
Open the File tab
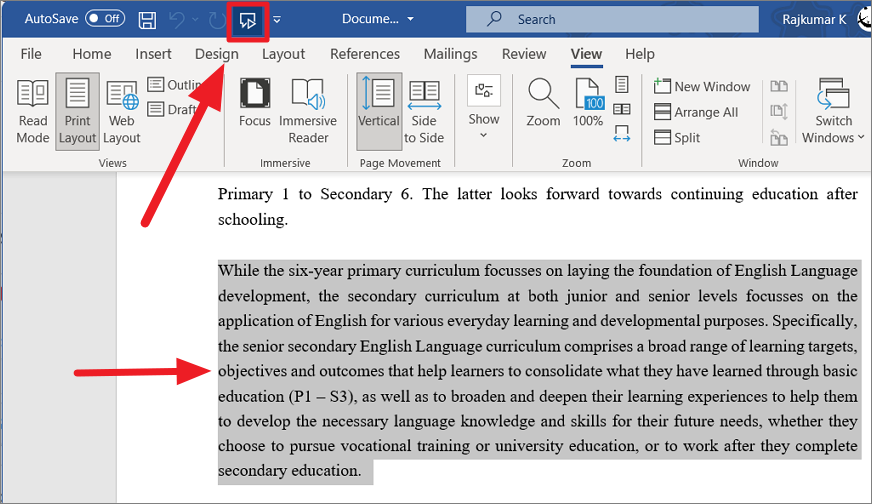coord(31,54)
